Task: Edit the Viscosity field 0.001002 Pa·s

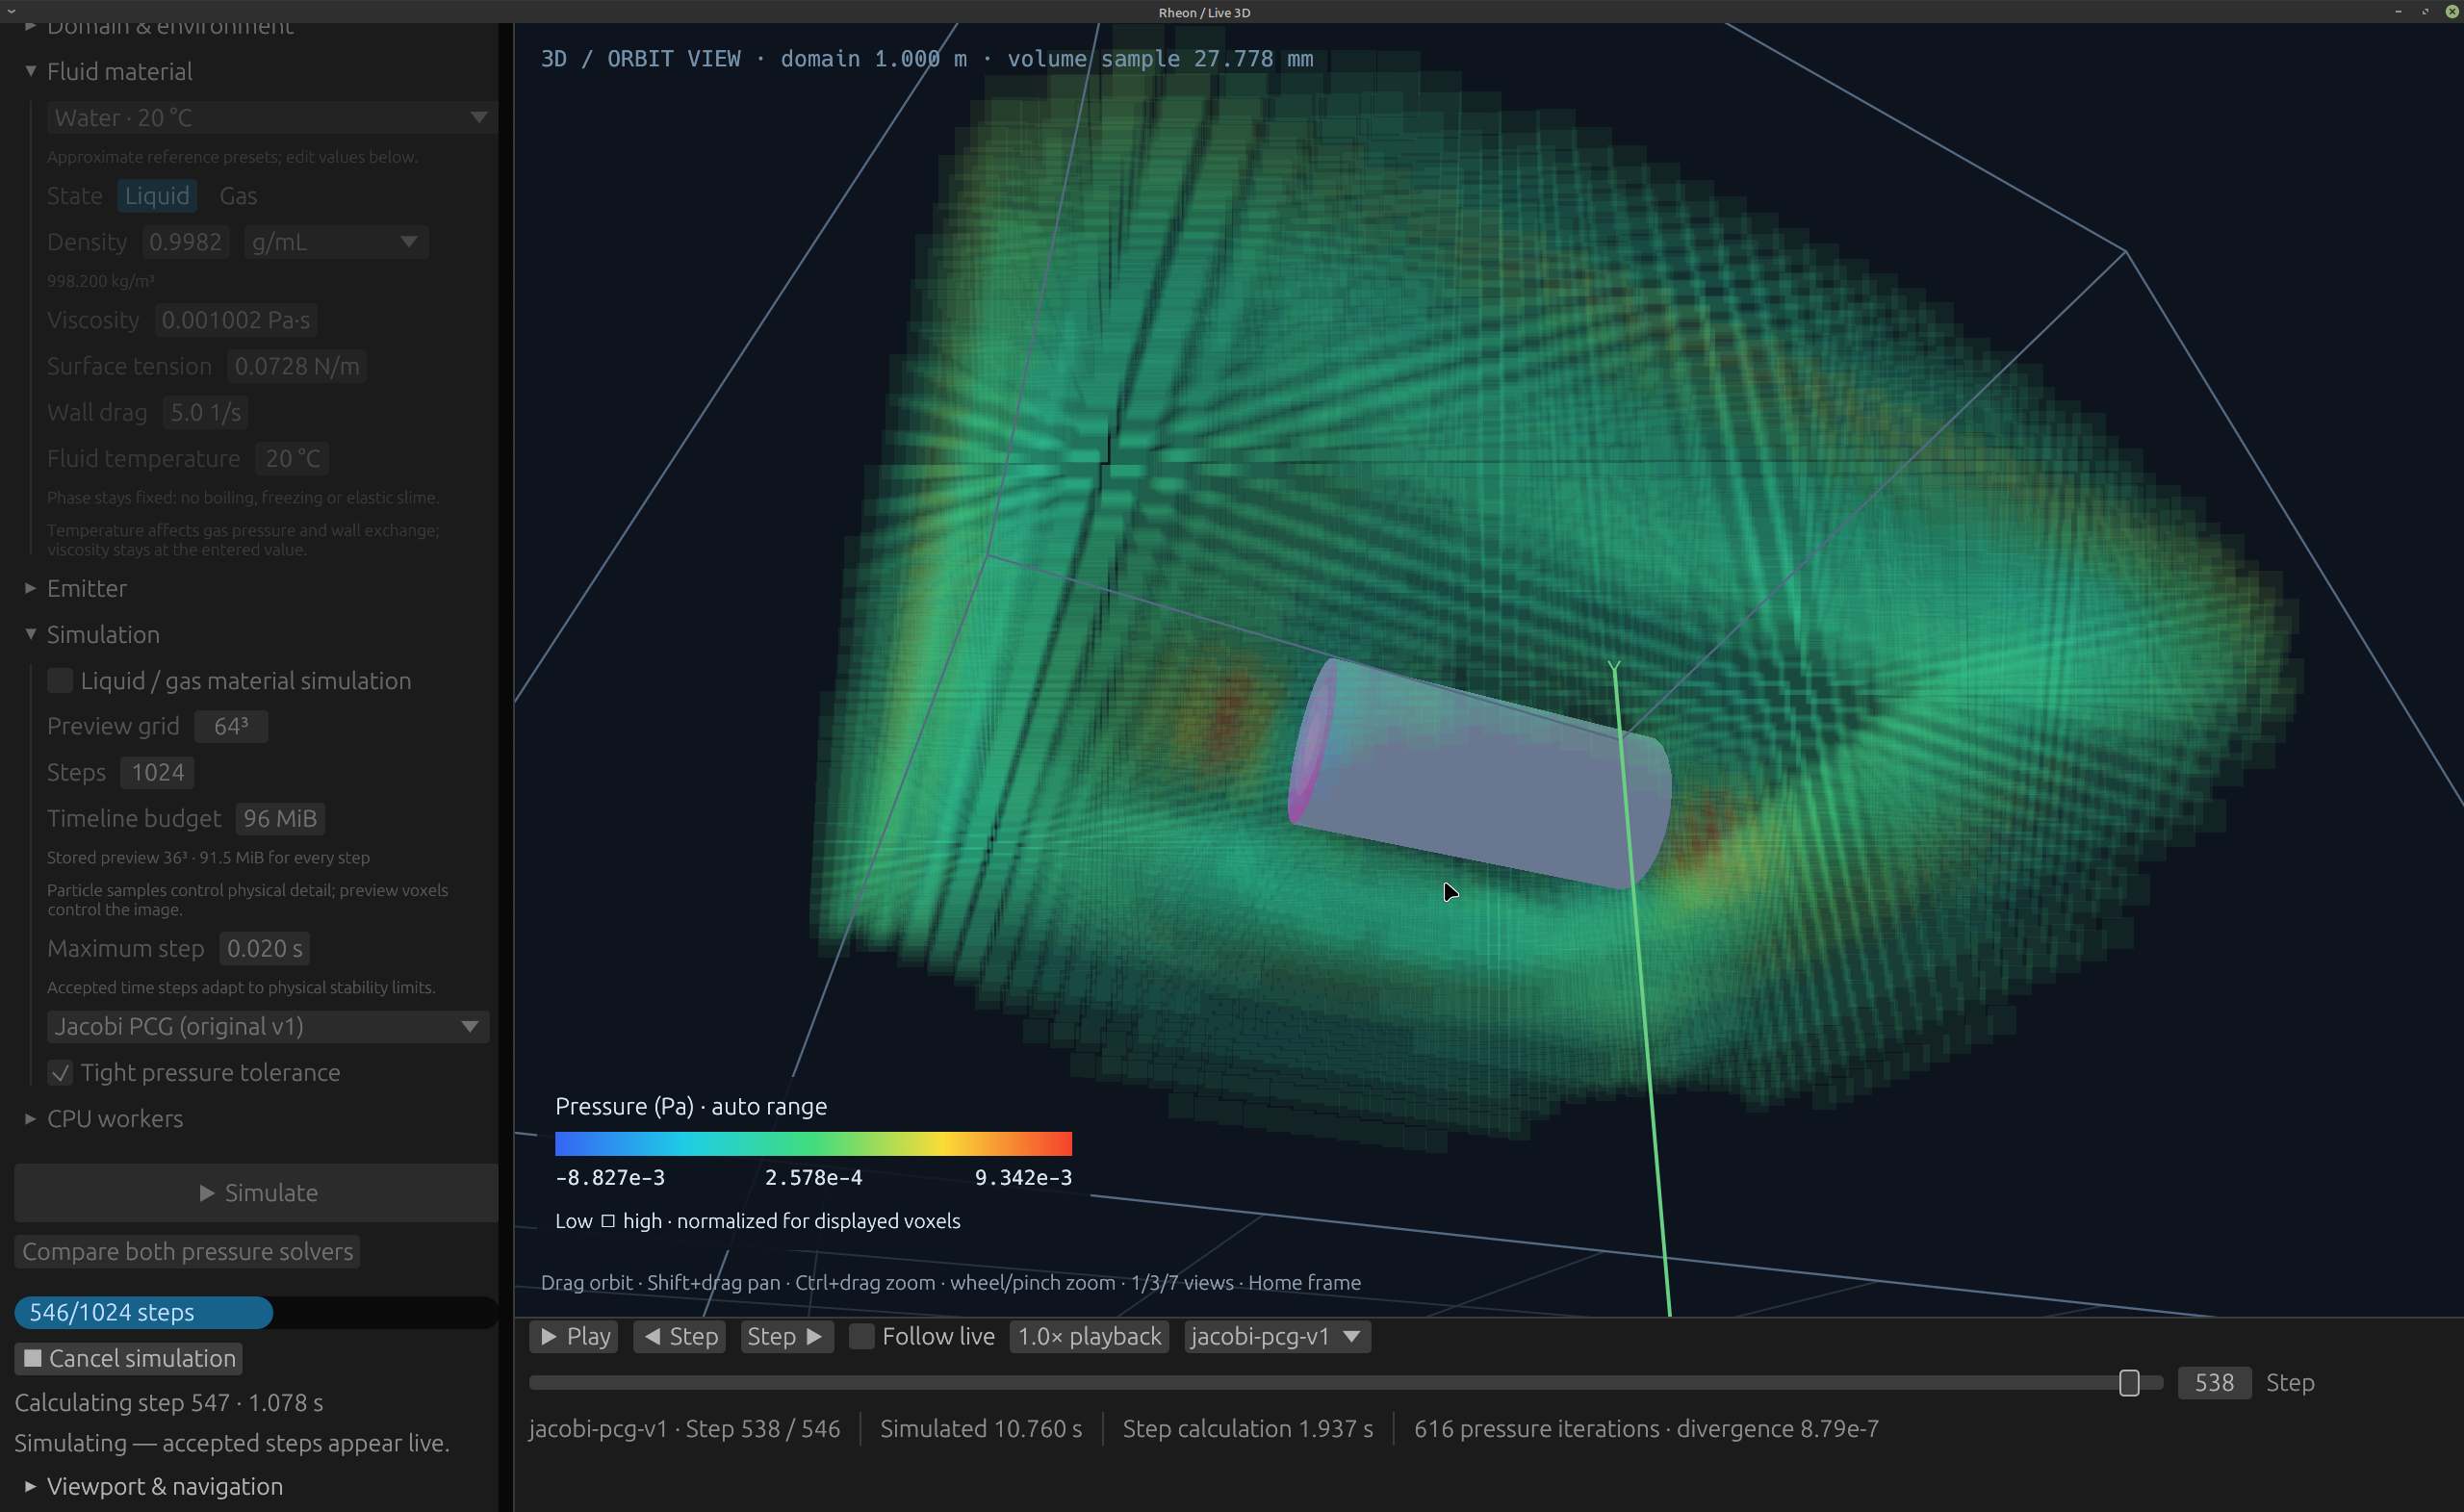Action: tap(236, 320)
